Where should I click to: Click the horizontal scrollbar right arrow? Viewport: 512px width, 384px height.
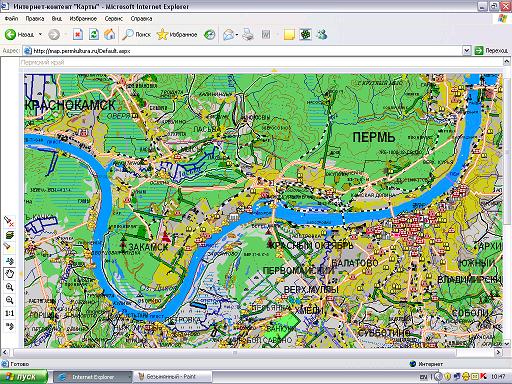click(498, 352)
